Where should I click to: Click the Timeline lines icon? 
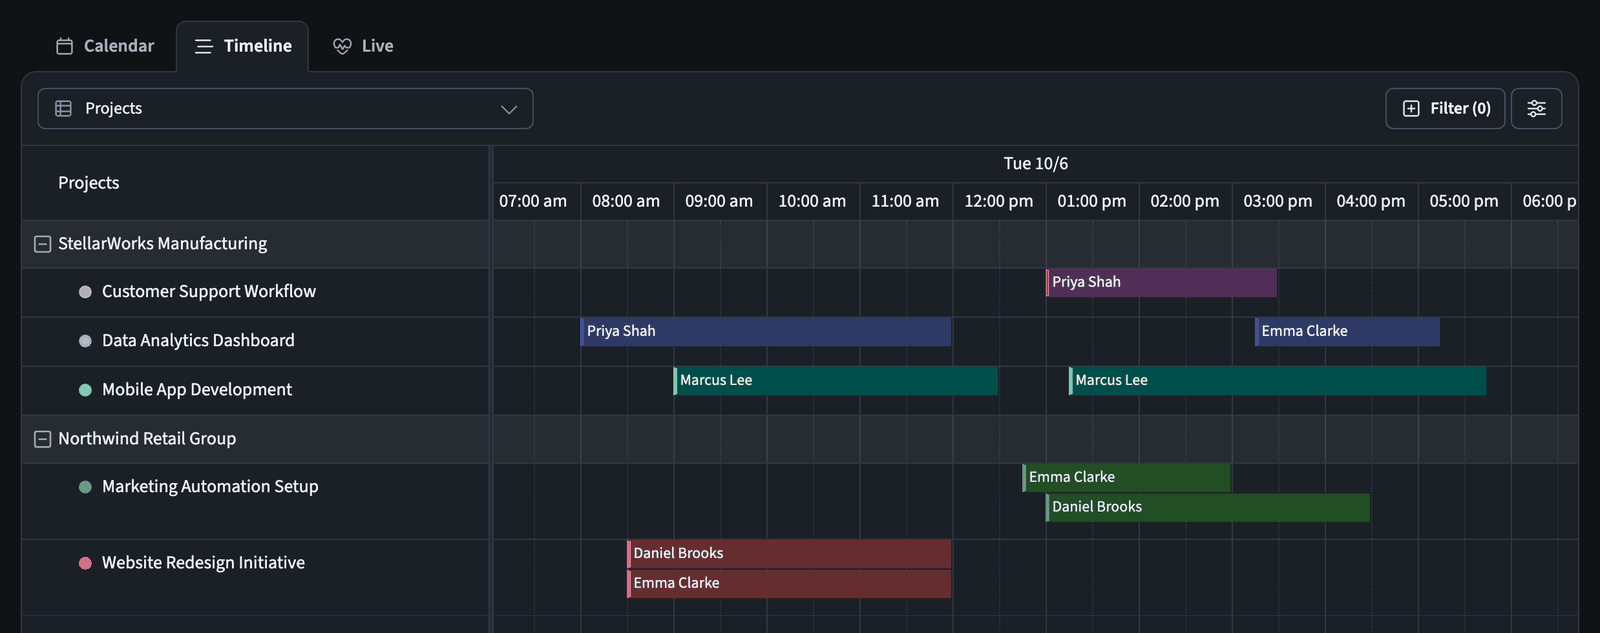204,46
